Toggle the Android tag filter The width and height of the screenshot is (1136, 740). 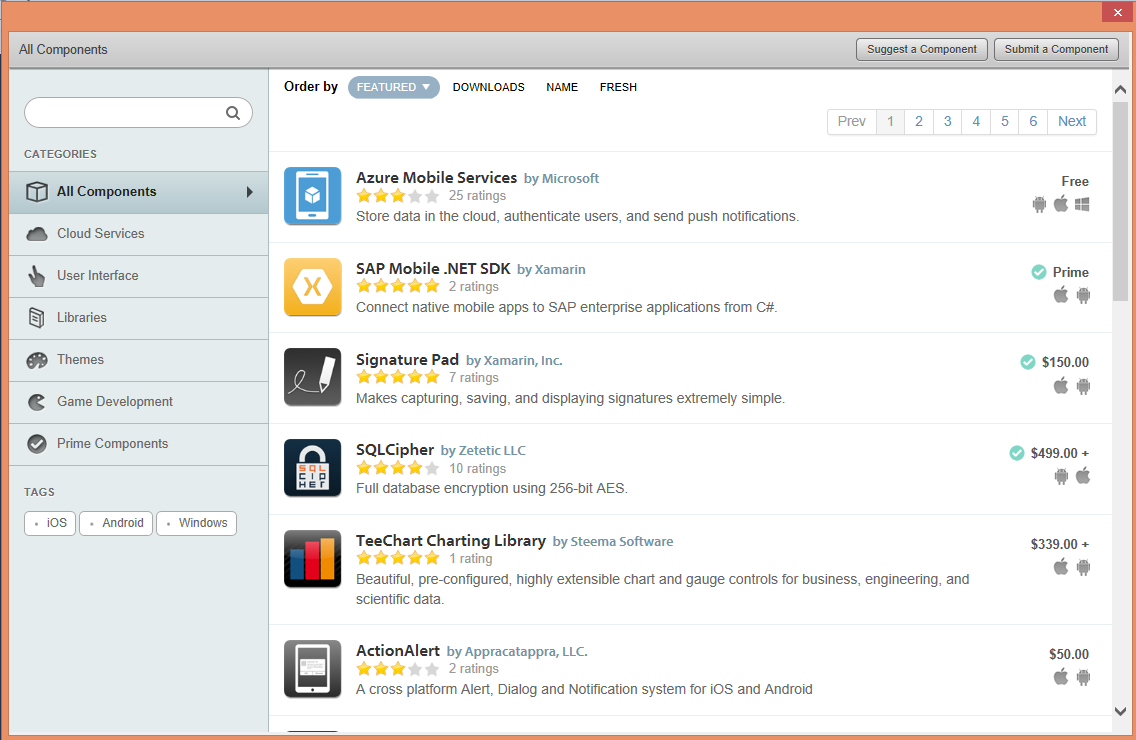click(x=116, y=523)
